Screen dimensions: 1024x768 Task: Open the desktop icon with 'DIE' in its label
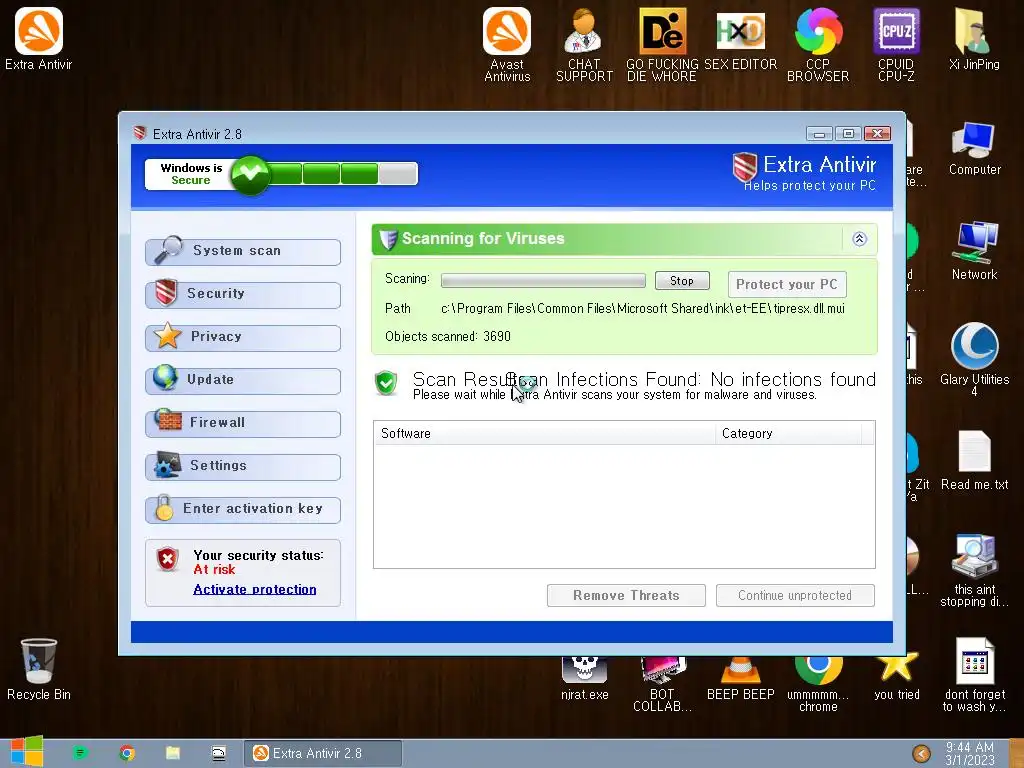pyautogui.click(x=662, y=44)
